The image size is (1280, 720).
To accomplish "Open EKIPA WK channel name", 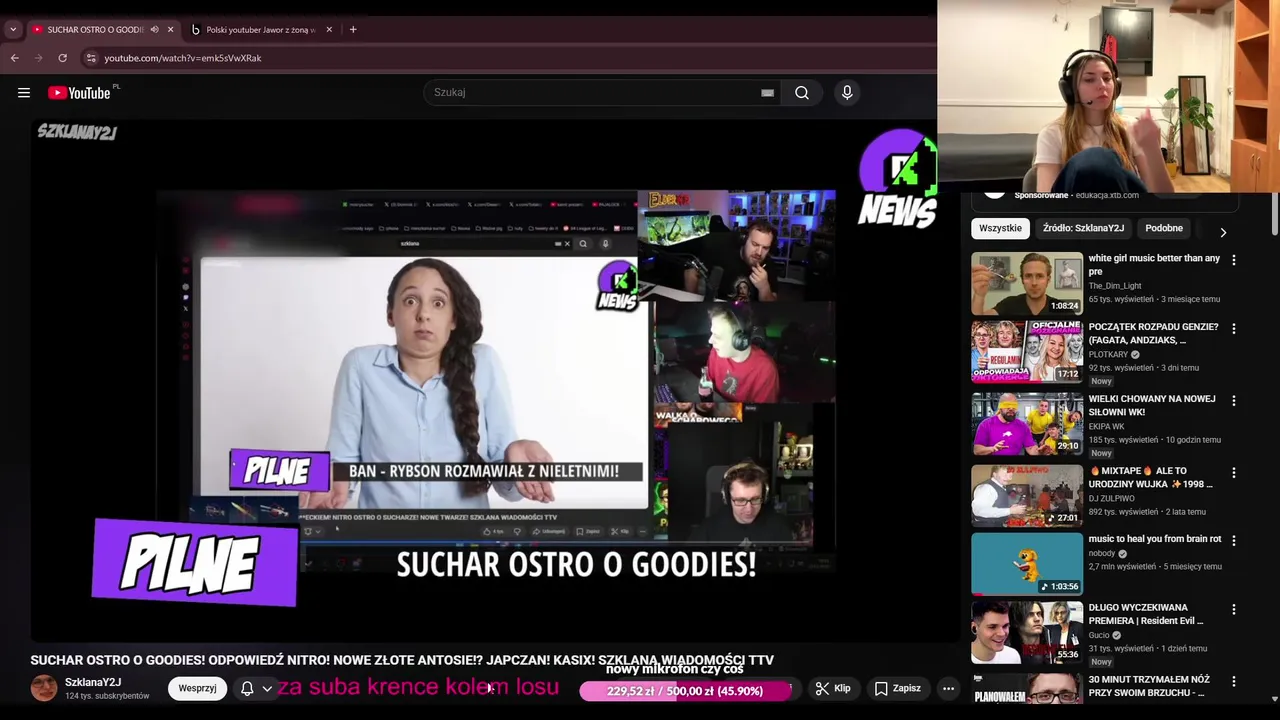I will point(1106,427).
